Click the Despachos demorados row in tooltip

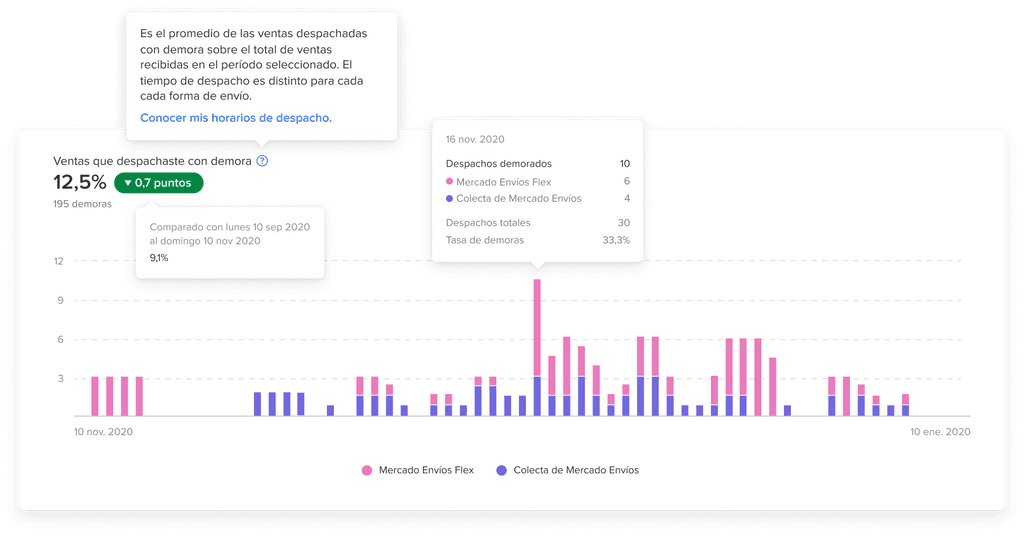tap(537, 164)
